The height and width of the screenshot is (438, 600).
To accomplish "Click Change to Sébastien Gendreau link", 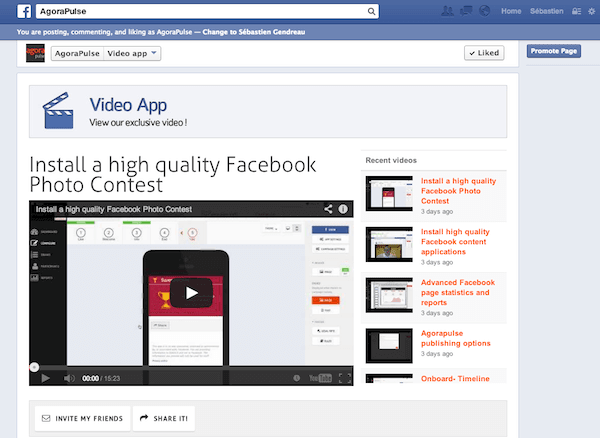I will 254,32.
